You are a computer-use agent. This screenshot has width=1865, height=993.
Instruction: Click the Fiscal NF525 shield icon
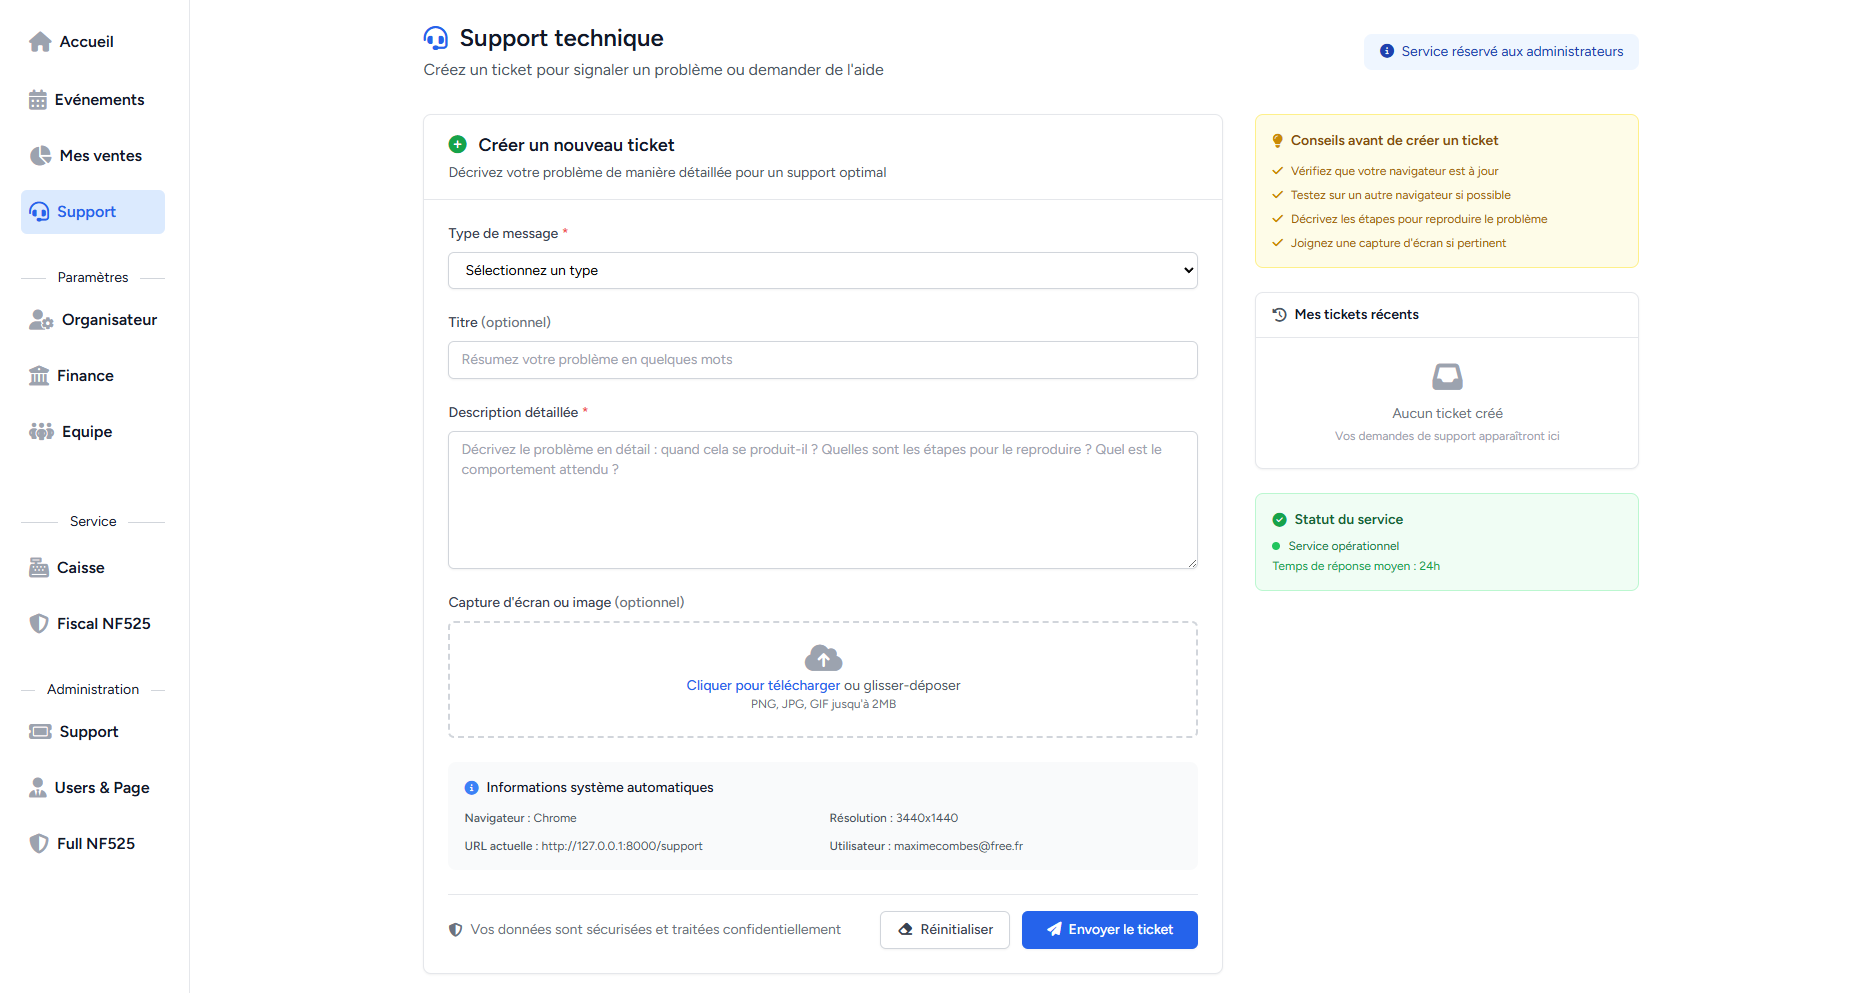(39, 624)
